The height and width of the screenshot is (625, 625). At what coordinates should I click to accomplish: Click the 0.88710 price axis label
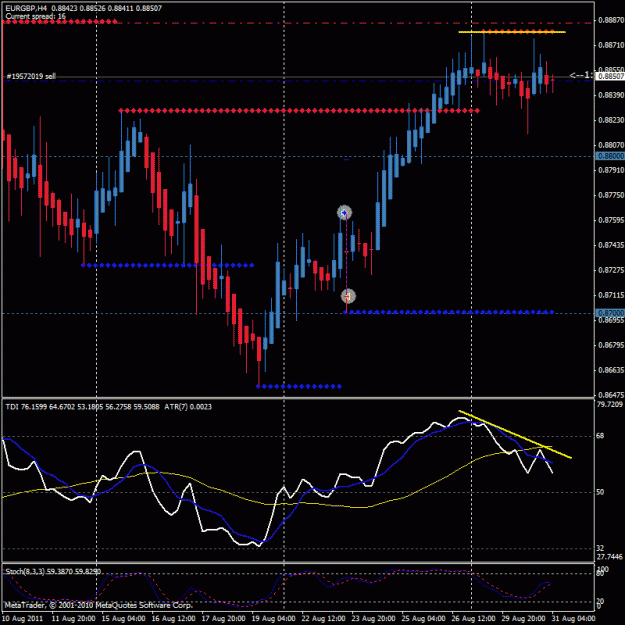(x=611, y=45)
